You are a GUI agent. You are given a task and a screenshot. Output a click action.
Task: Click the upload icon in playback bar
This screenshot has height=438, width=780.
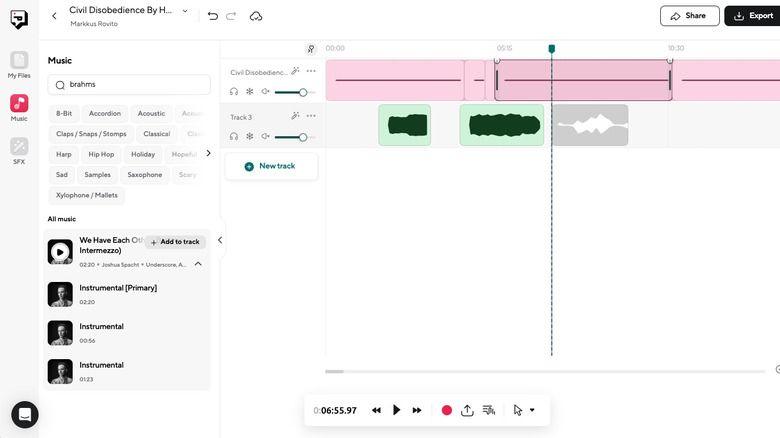pos(467,410)
